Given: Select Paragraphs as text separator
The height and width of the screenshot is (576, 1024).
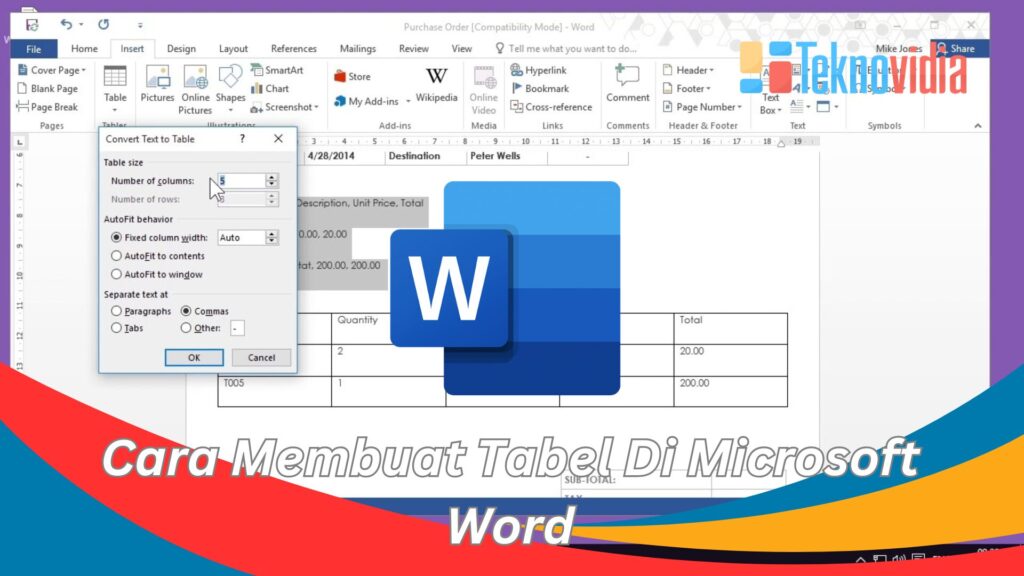Looking at the screenshot, I should click(x=117, y=311).
